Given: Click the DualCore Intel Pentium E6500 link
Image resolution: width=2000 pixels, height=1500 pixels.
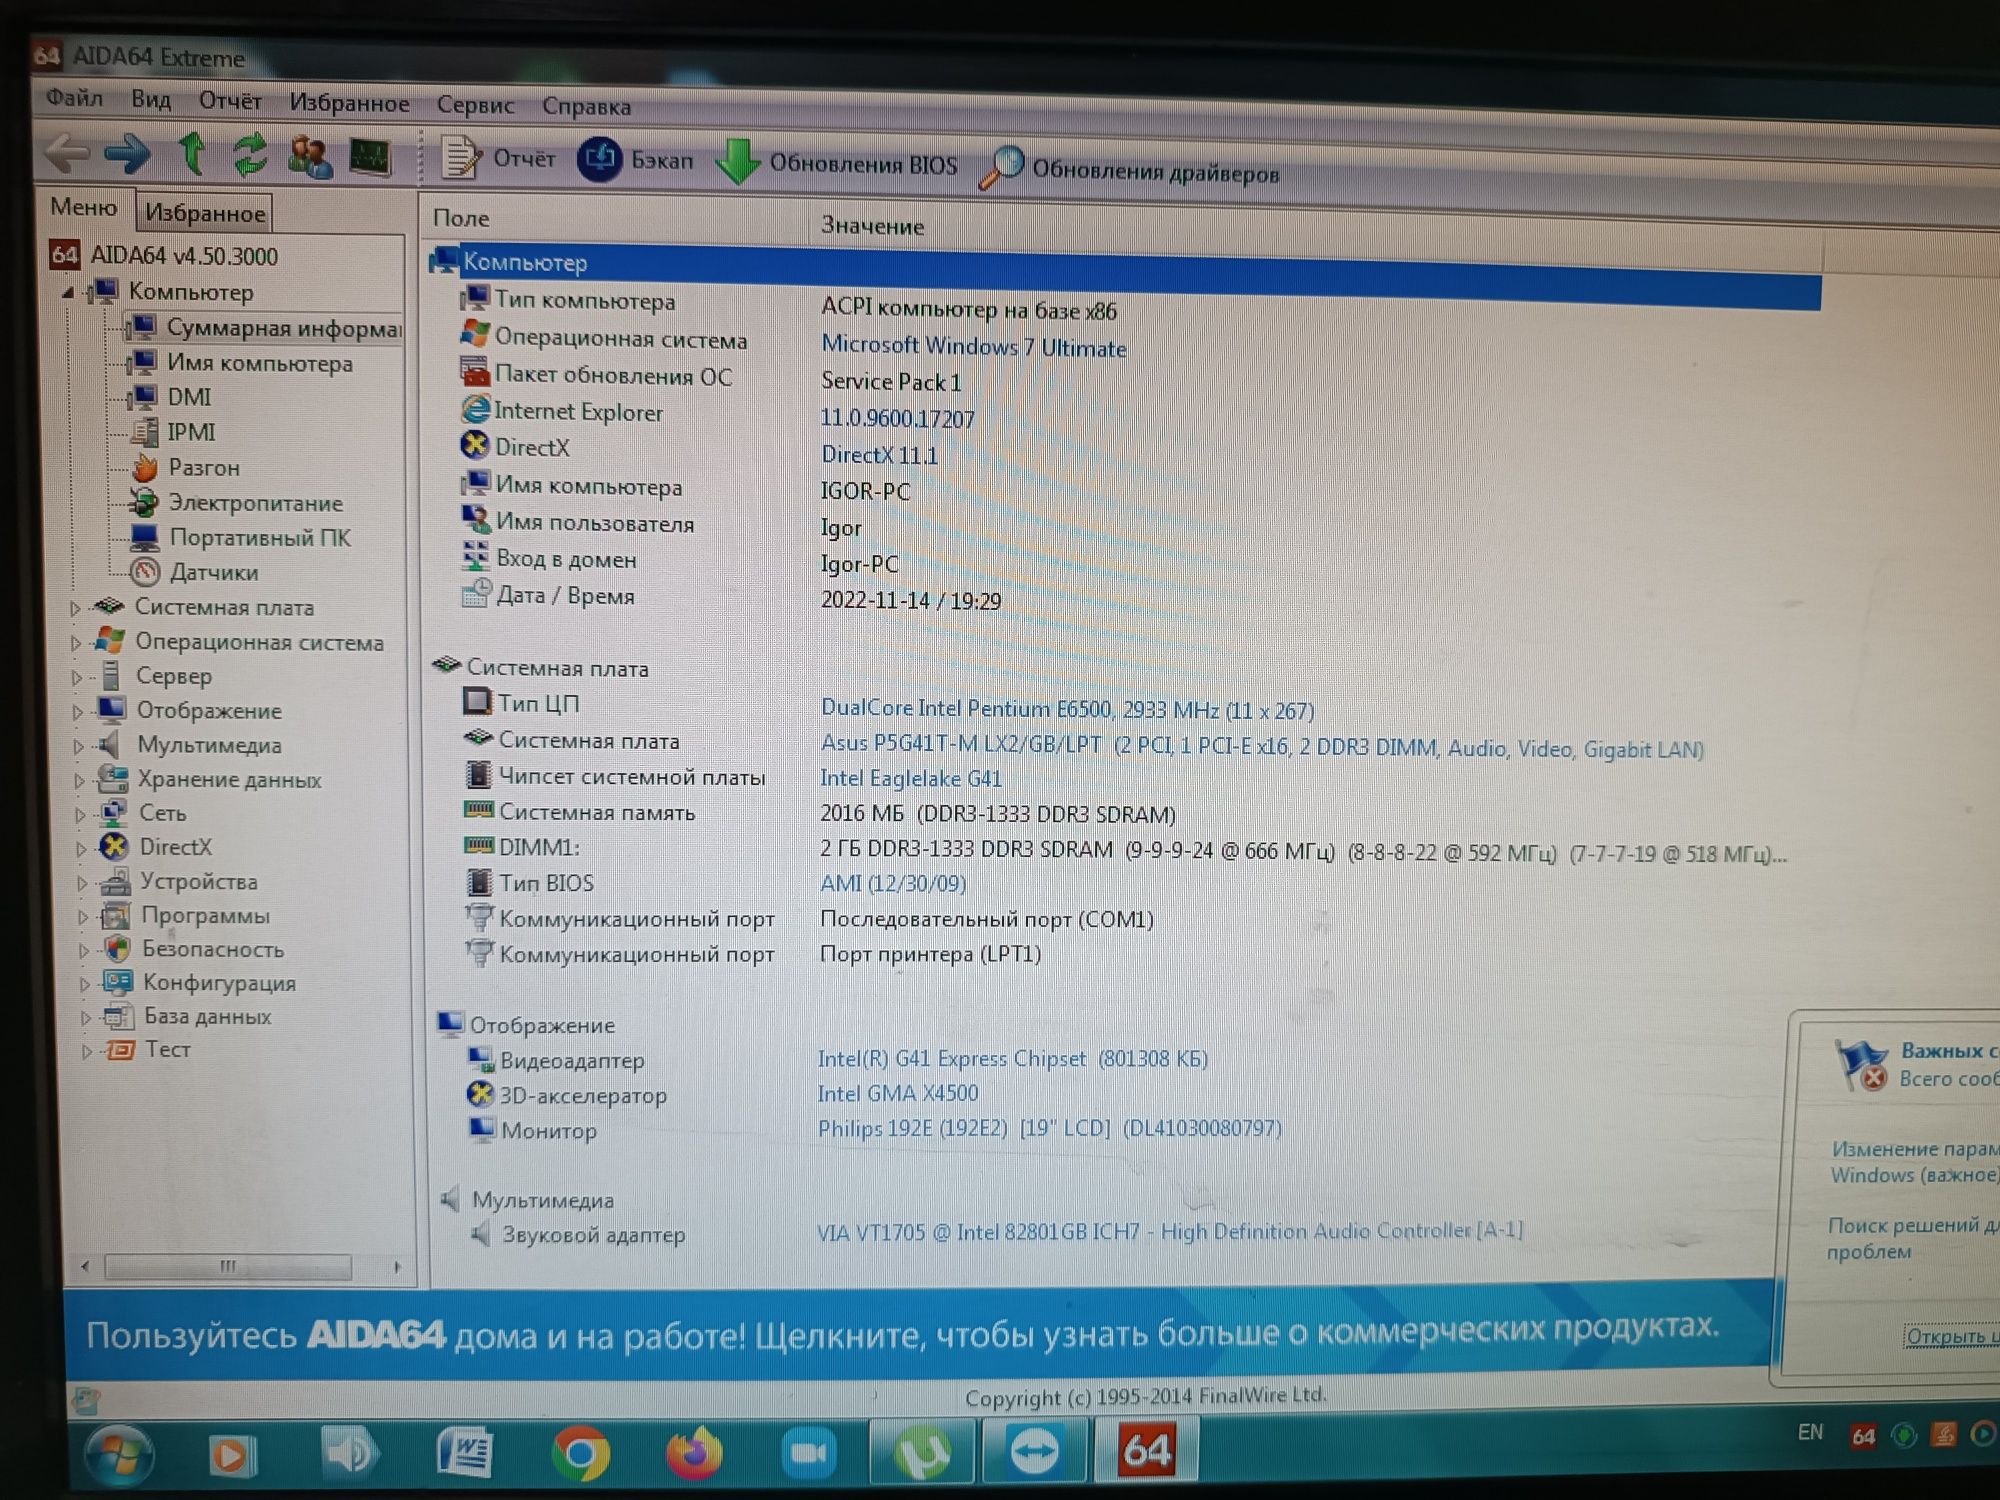Looking at the screenshot, I should (x=1067, y=709).
